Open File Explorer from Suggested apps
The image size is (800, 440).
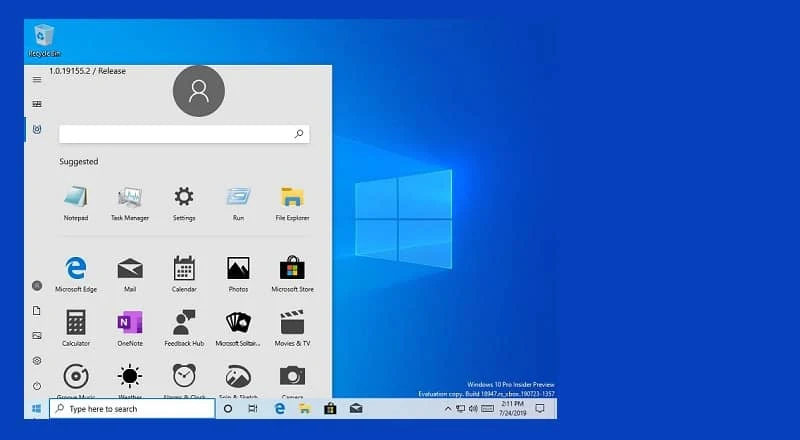click(x=292, y=203)
